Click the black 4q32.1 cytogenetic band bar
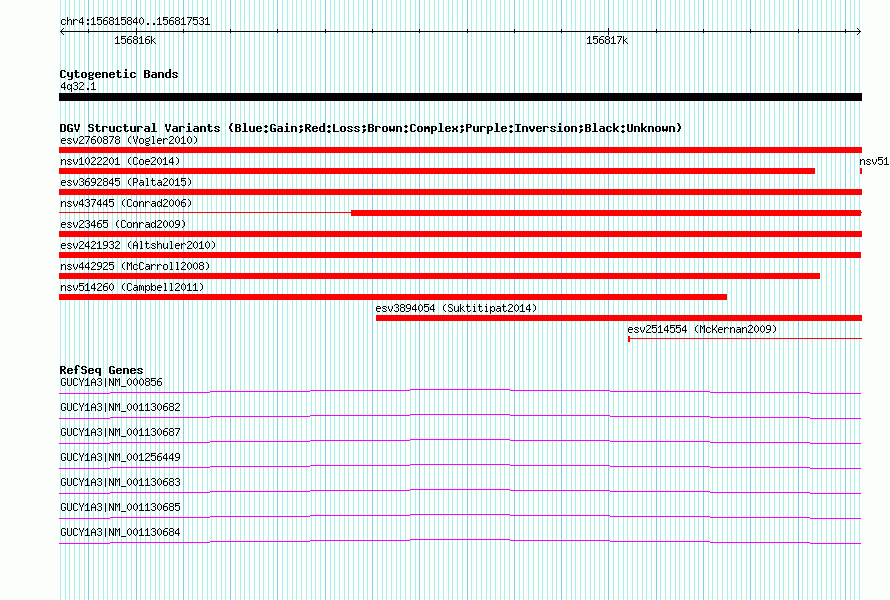 tap(460, 97)
